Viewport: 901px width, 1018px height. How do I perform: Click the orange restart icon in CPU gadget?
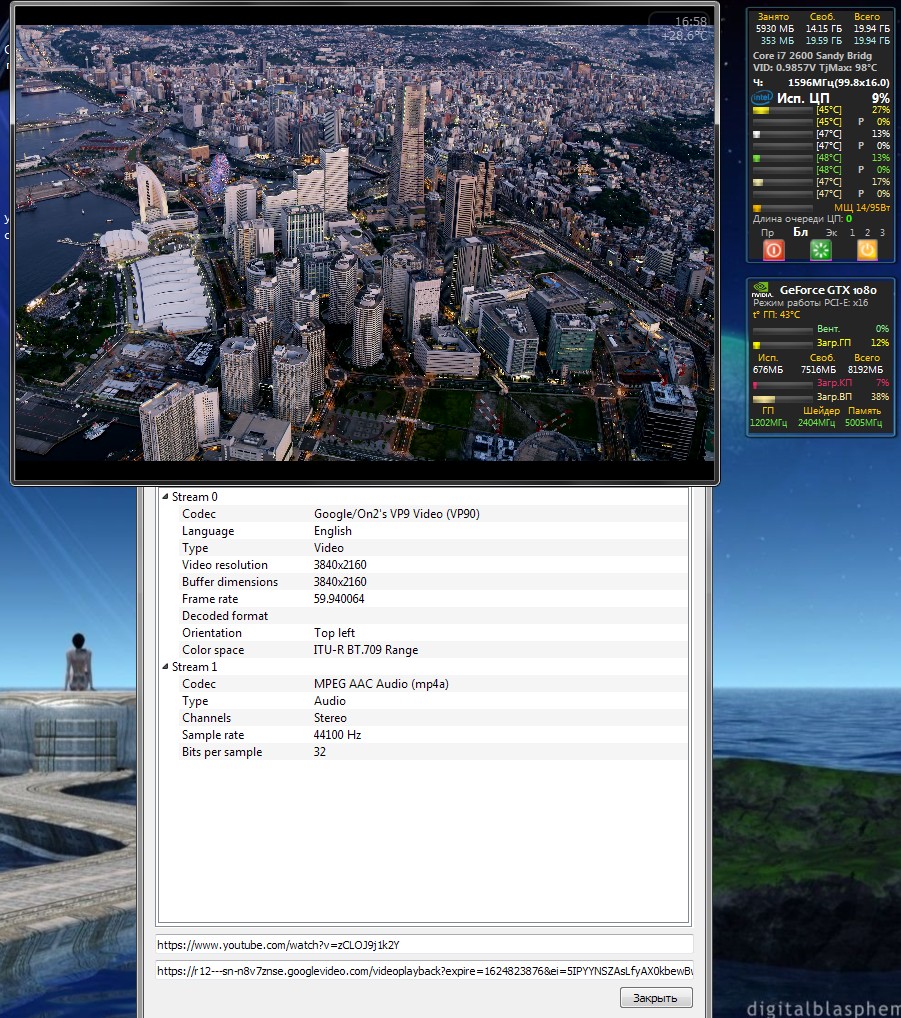(867, 250)
